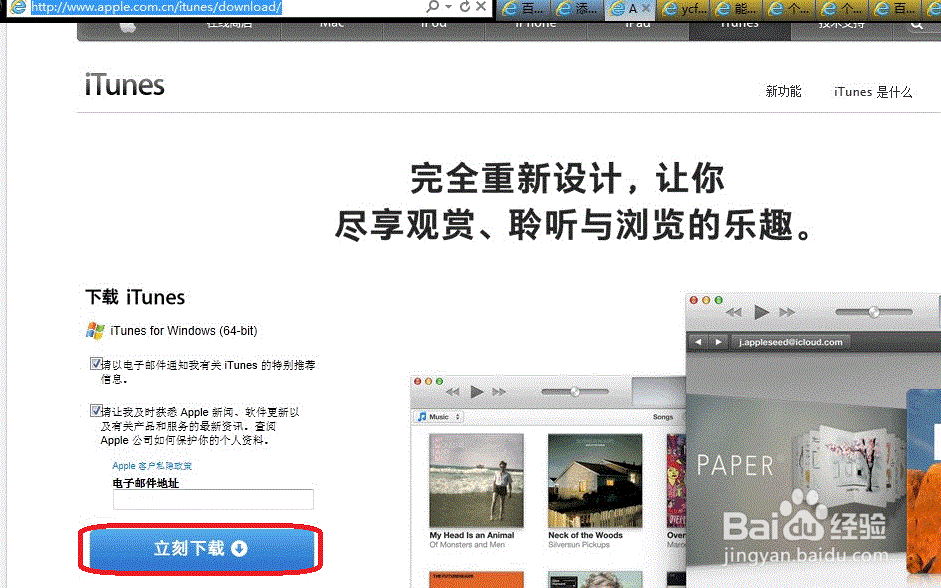Open the Apple 客户私隐政策 link
This screenshot has width=941, height=588.
point(152,466)
